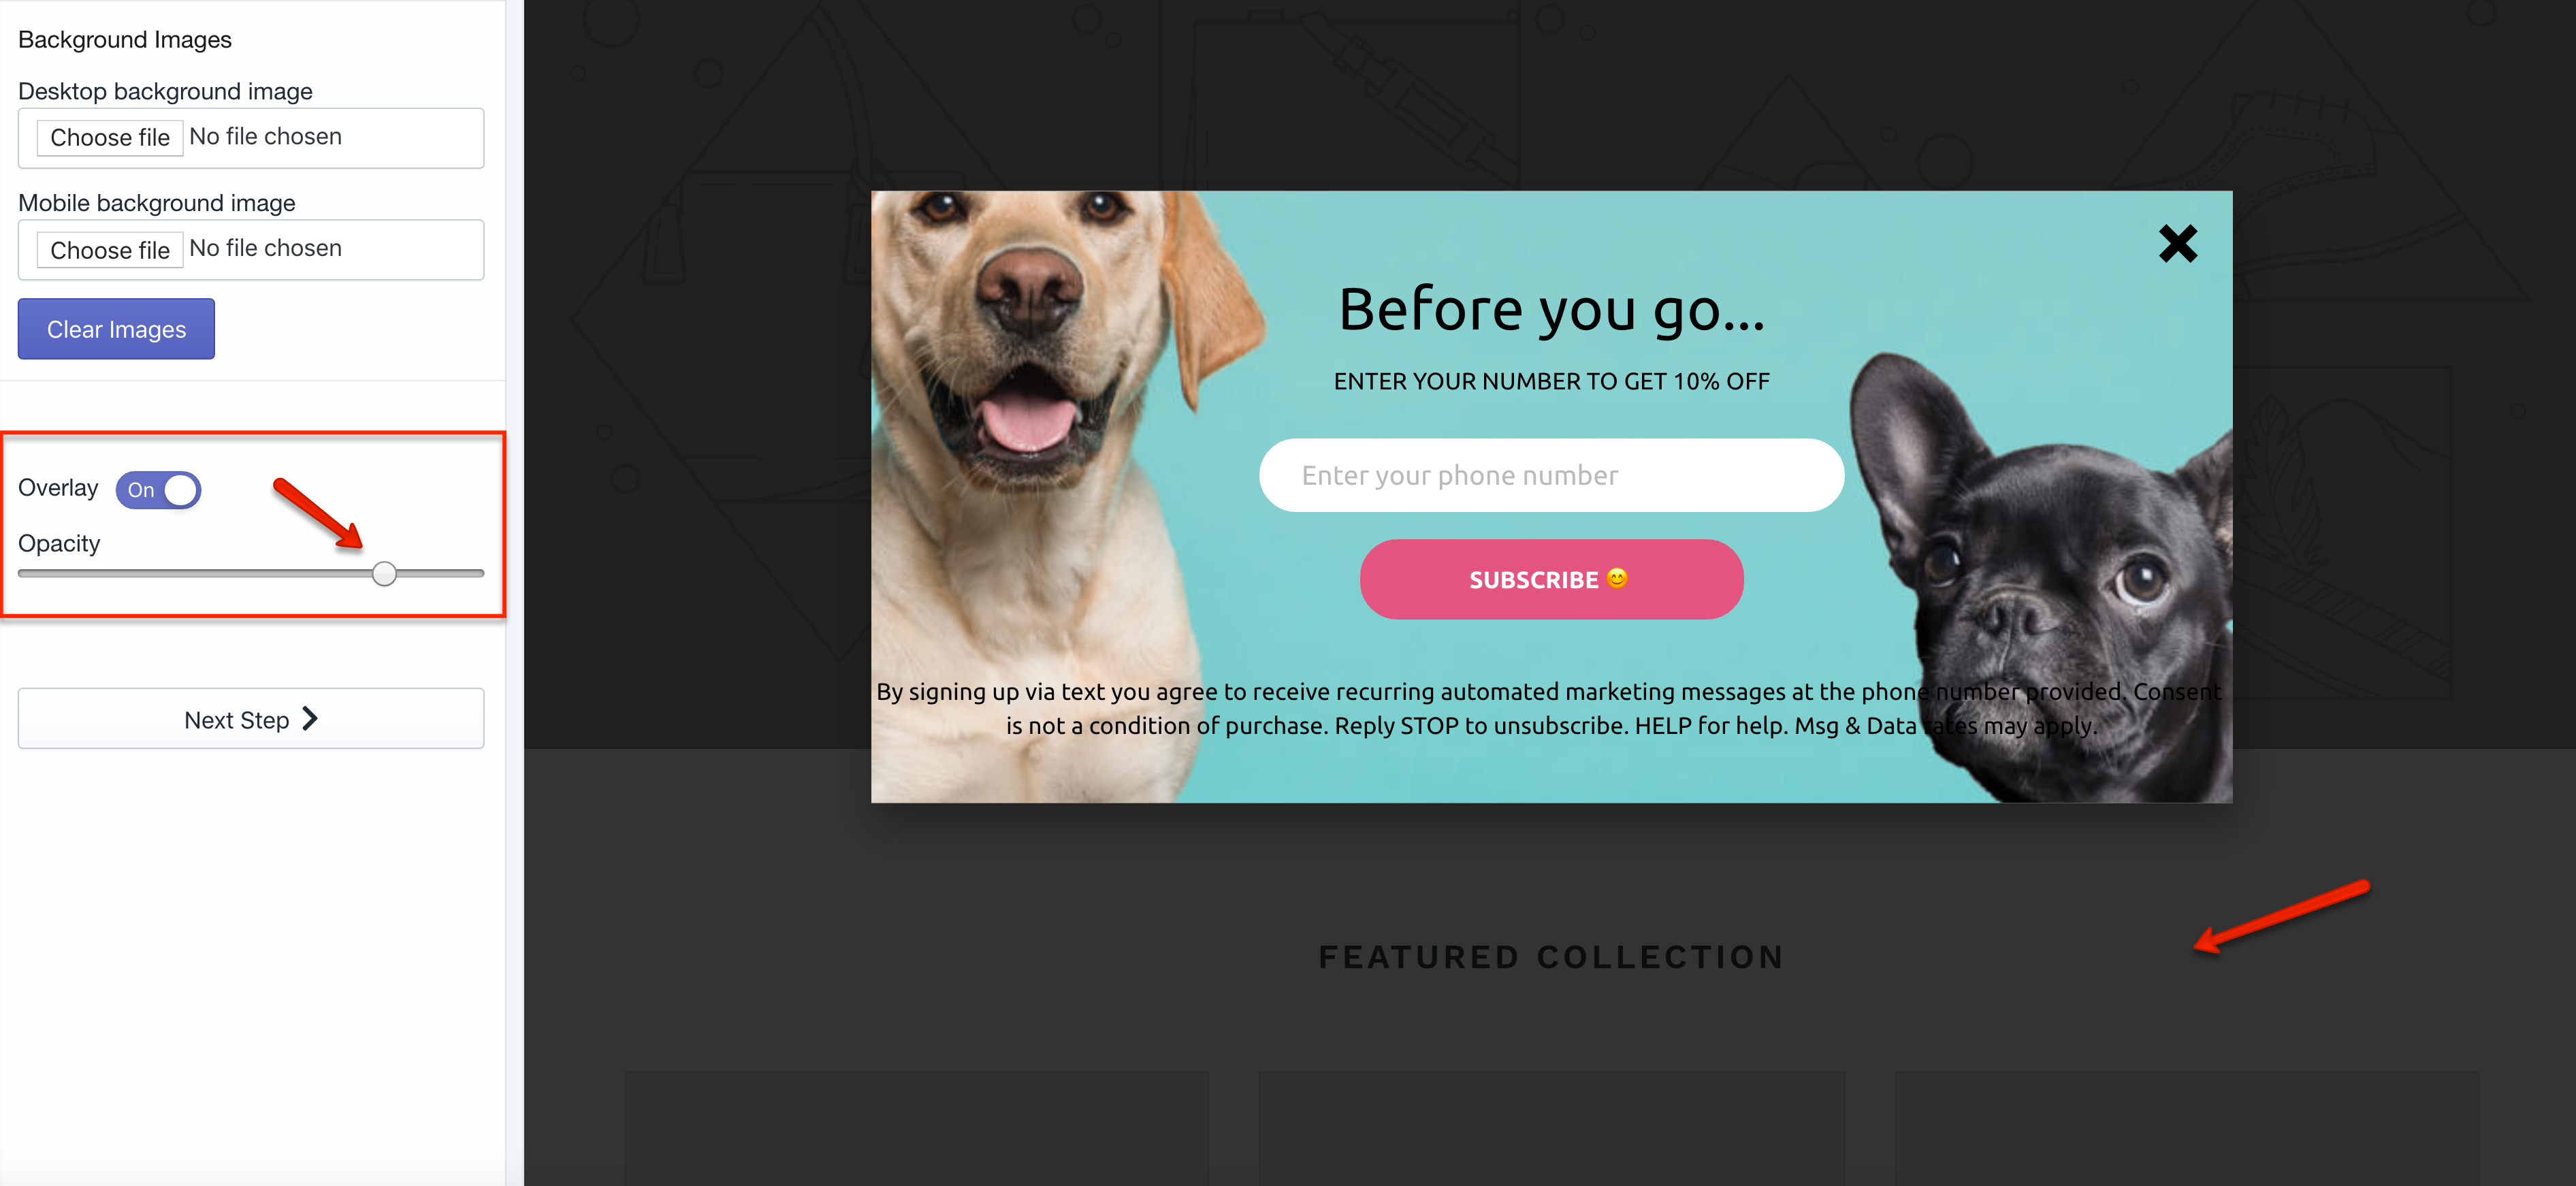Choose file for Mobile background image
Screen dimensions: 2576x1186
(110, 250)
